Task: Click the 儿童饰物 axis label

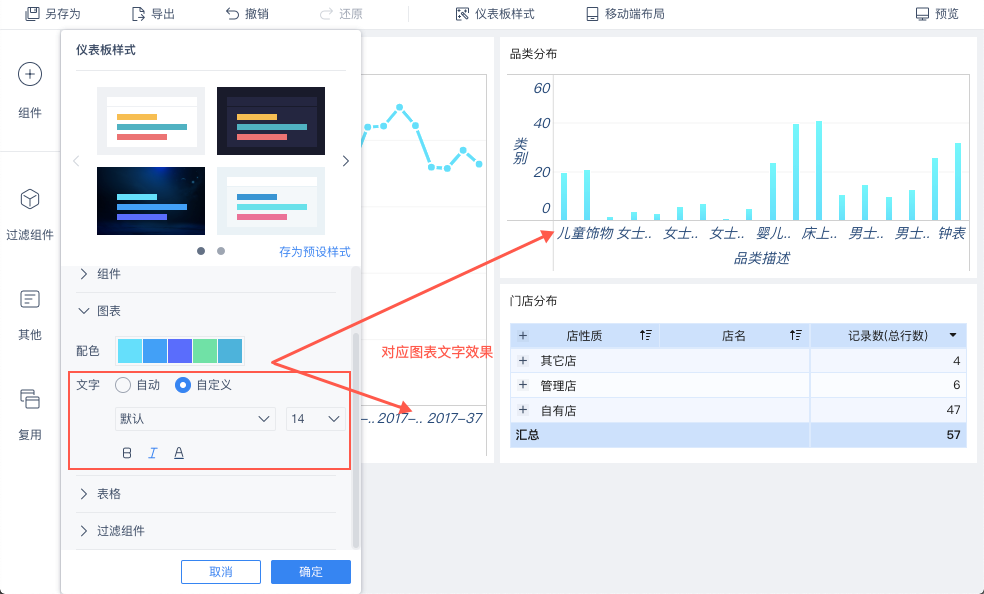Action: 585,233
